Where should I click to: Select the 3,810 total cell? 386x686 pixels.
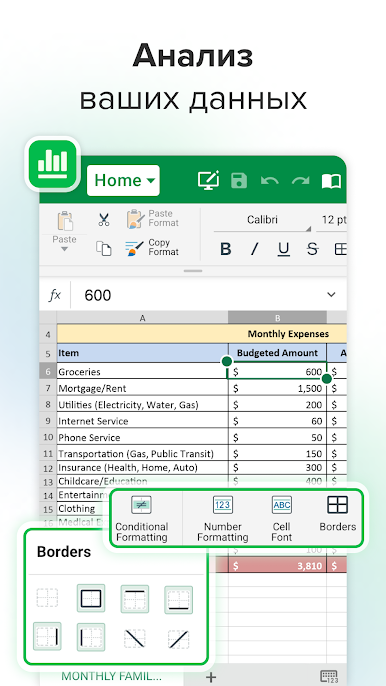277,565
